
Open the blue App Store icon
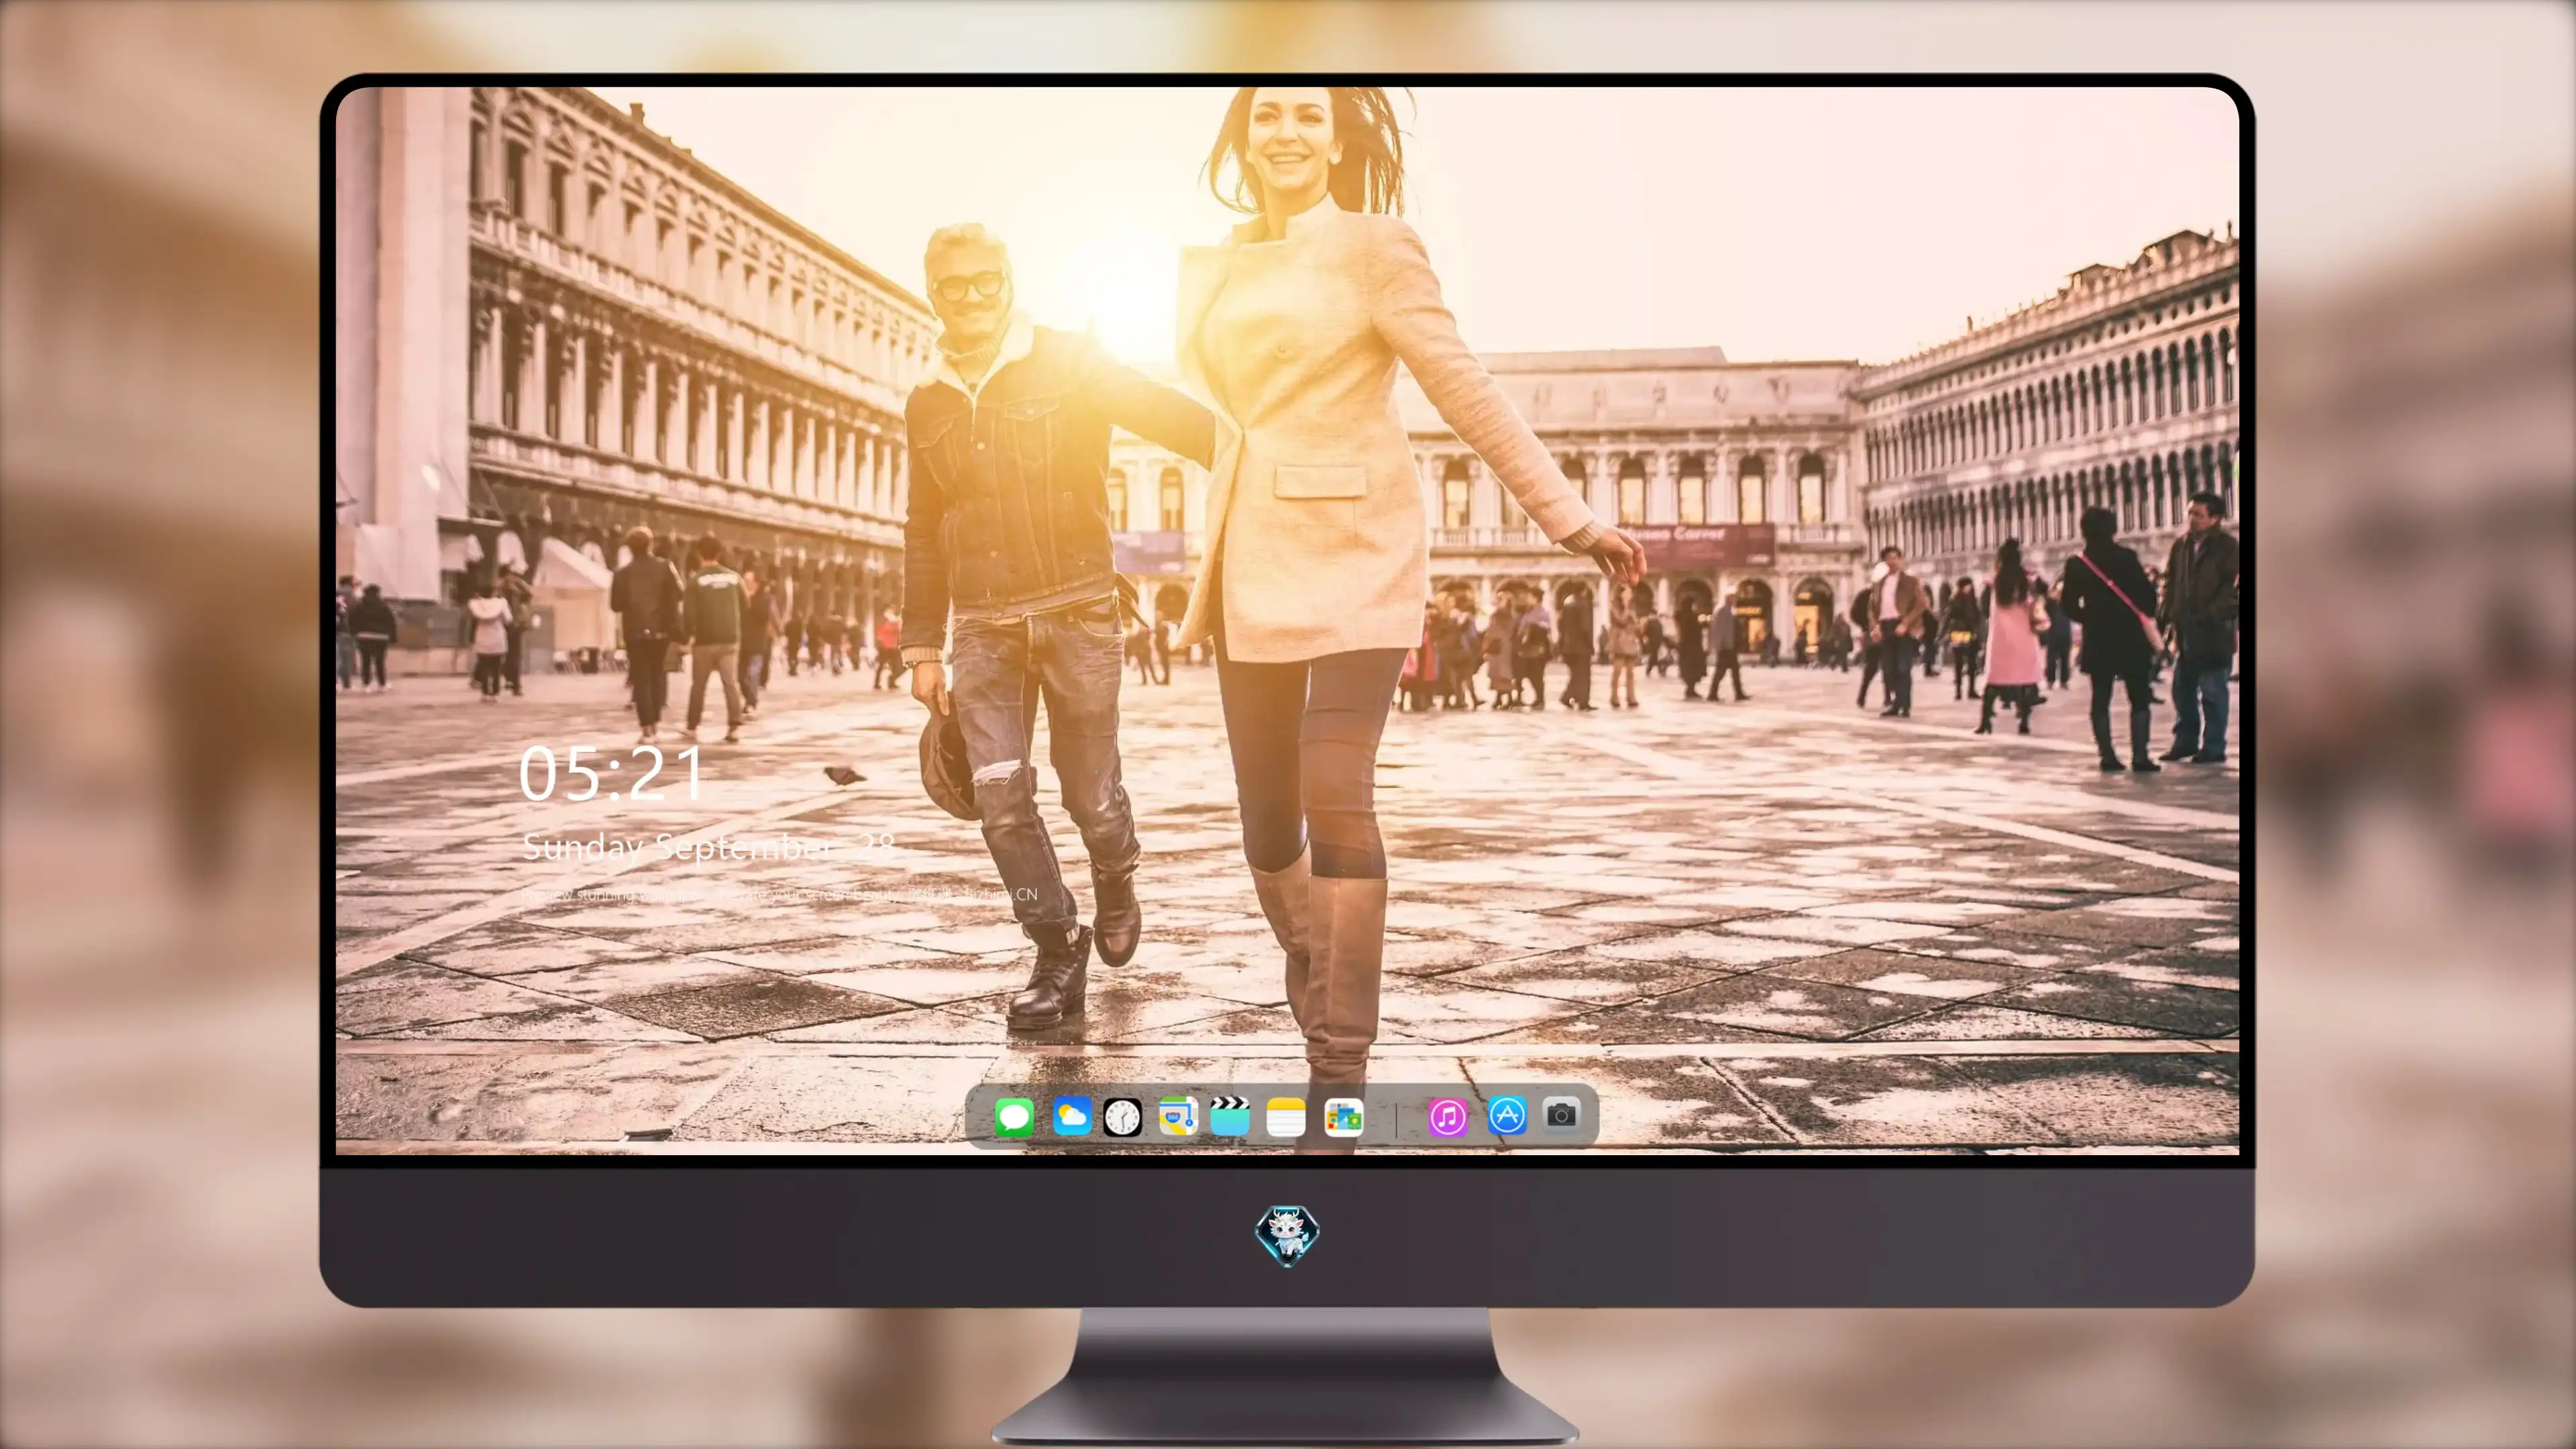1507,1116
